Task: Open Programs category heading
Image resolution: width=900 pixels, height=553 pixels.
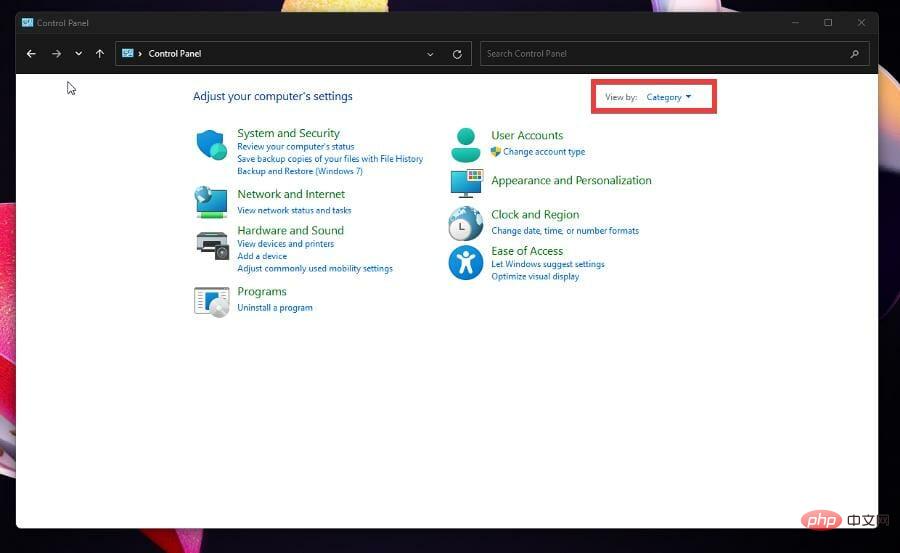Action: [x=262, y=292]
